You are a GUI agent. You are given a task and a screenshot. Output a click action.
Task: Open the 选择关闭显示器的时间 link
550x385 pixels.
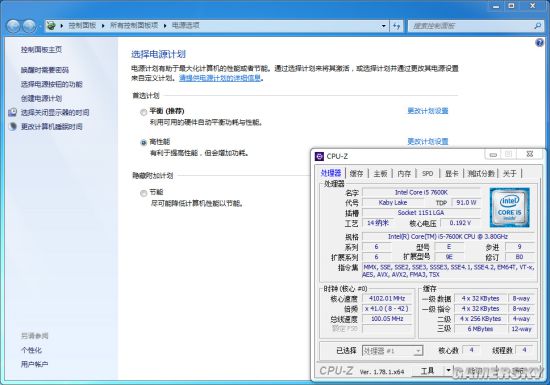55,112
